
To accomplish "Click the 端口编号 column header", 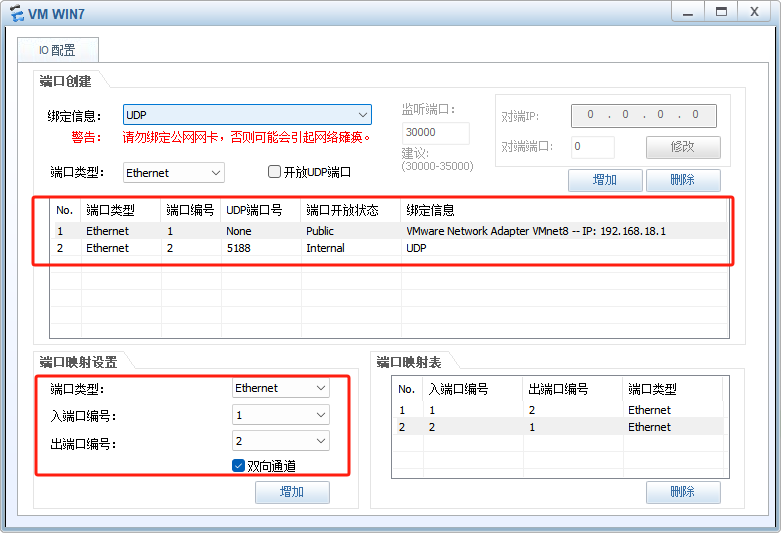I will pos(191,210).
